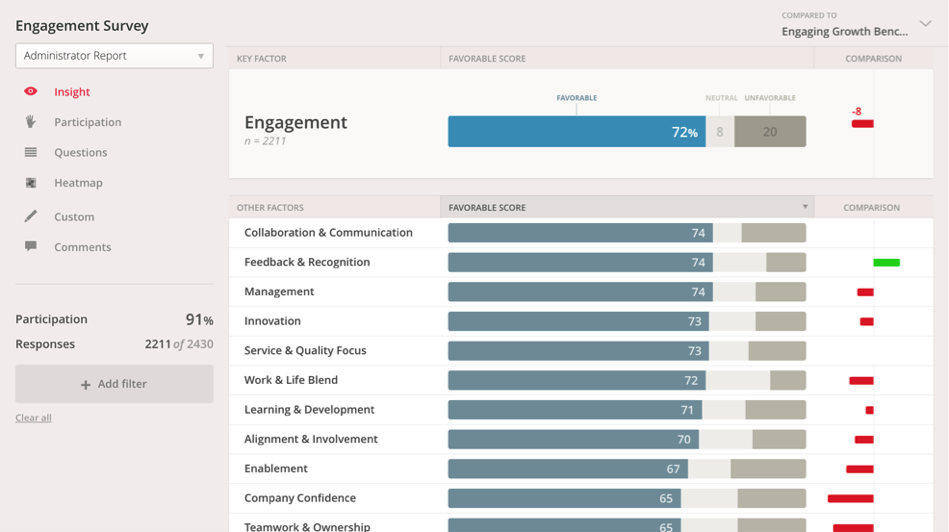
Task: Click the Questions list icon
Action: tap(31, 153)
